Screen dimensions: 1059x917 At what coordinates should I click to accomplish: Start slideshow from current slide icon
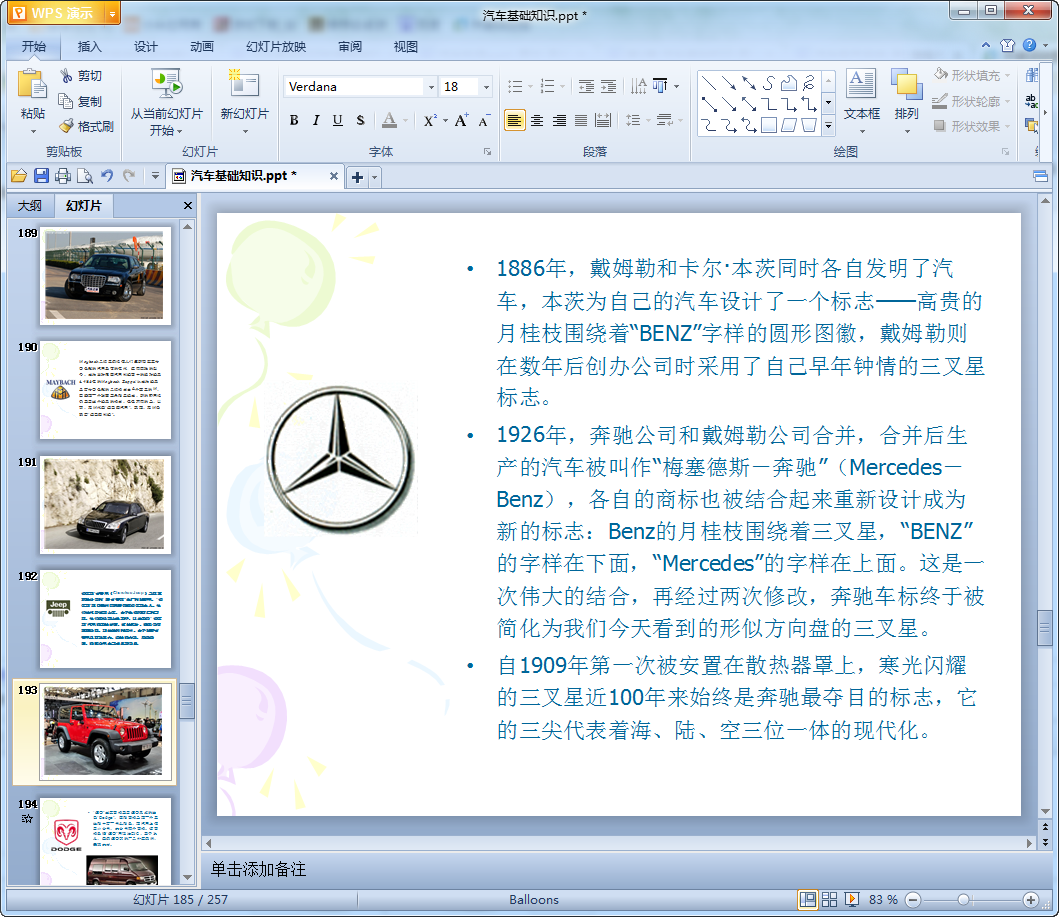click(166, 85)
